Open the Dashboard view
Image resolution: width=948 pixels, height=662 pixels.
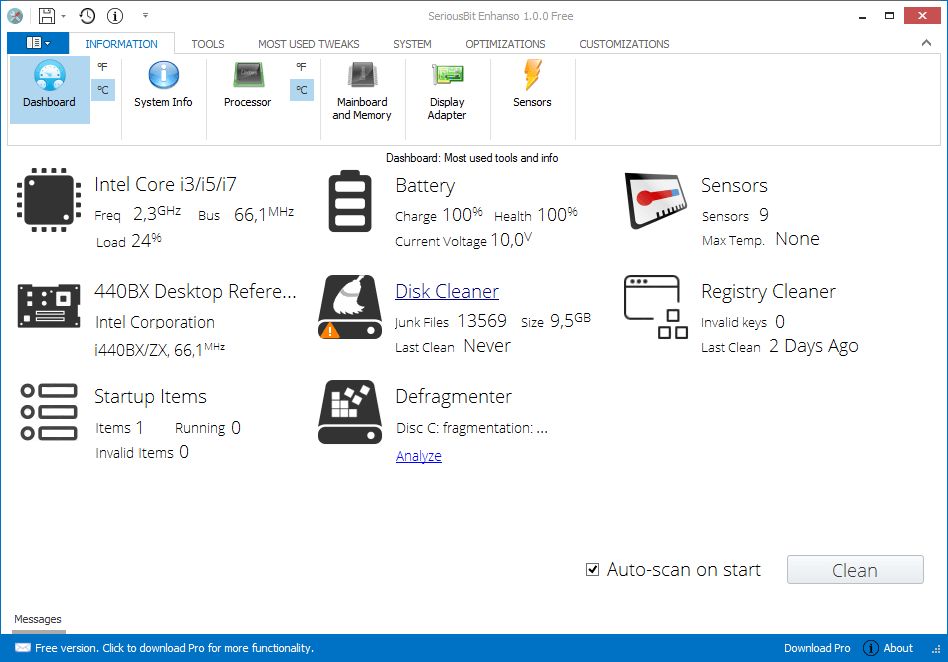[x=48, y=88]
